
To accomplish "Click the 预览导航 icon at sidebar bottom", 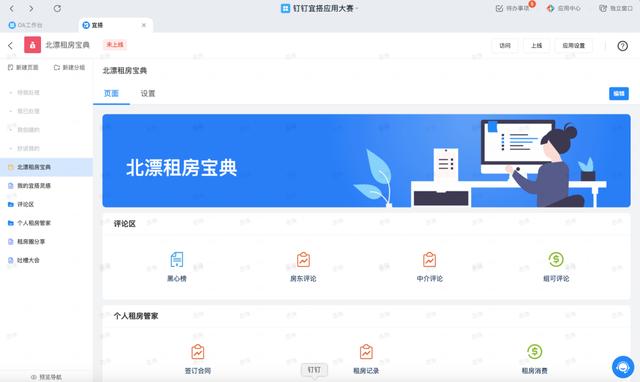I will [34, 377].
